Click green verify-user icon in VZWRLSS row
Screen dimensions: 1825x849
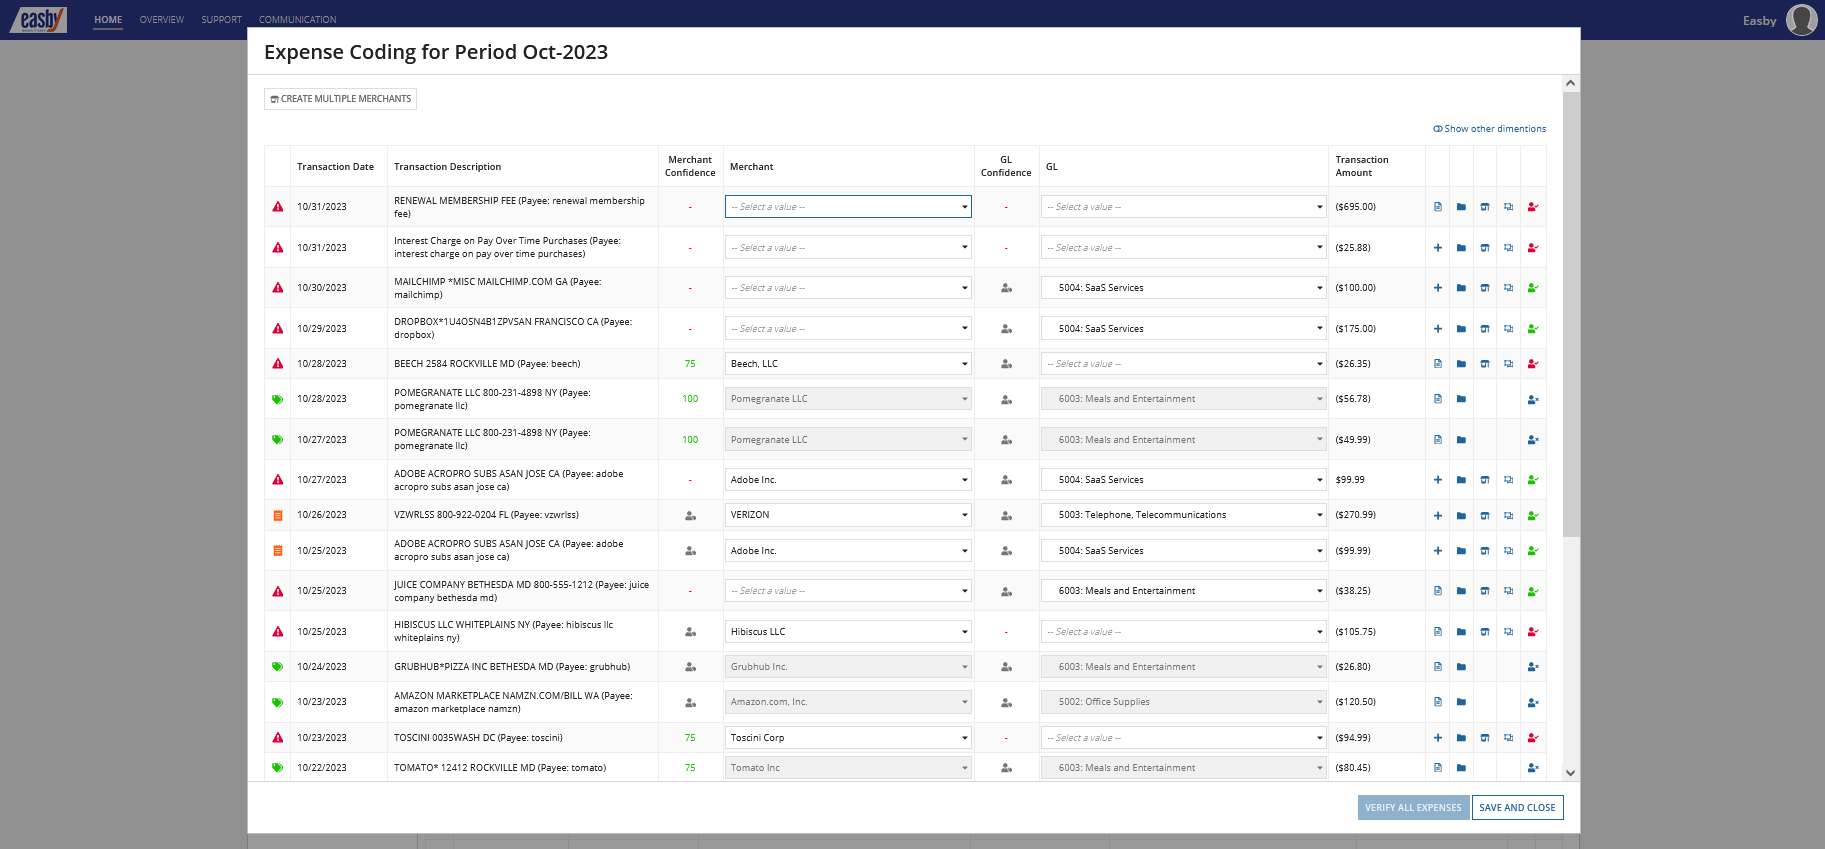point(1533,516)
